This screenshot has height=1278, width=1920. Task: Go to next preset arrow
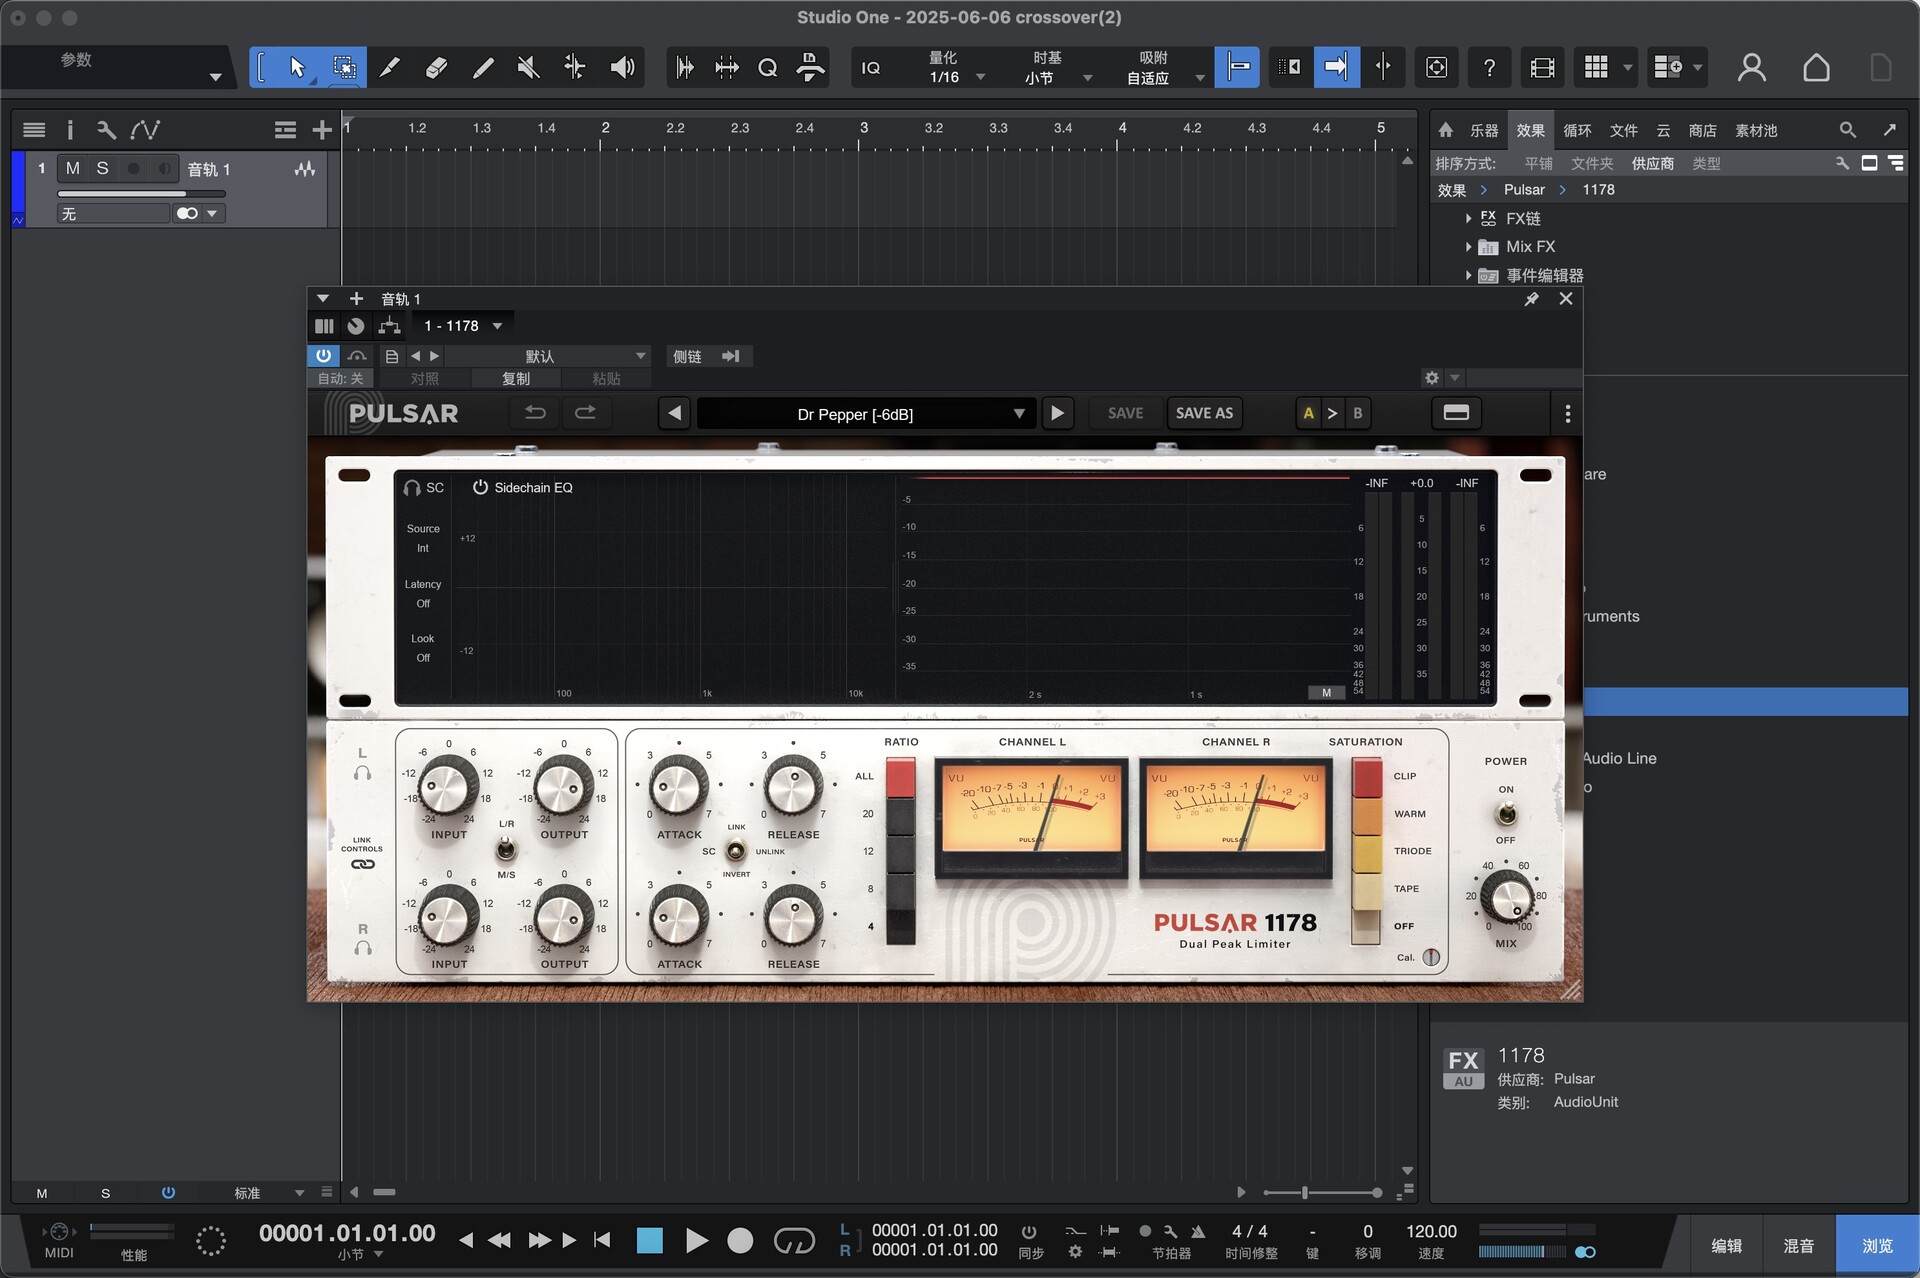click(1057, 413)
